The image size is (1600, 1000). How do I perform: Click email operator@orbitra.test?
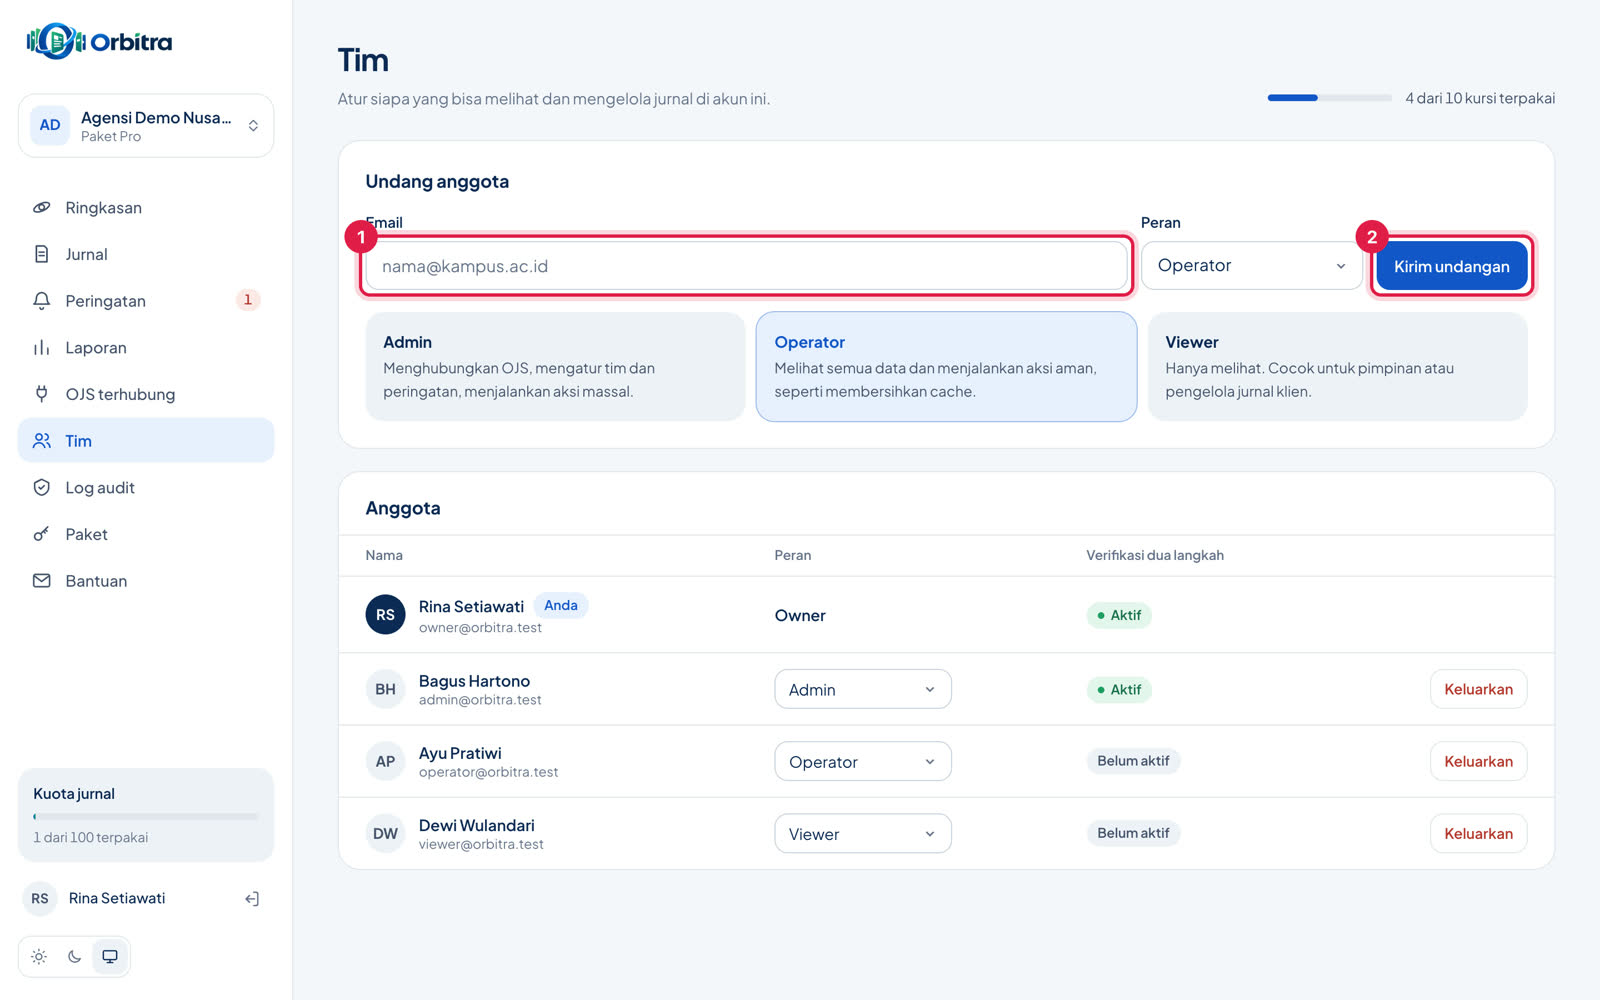[x=488, y=772]
